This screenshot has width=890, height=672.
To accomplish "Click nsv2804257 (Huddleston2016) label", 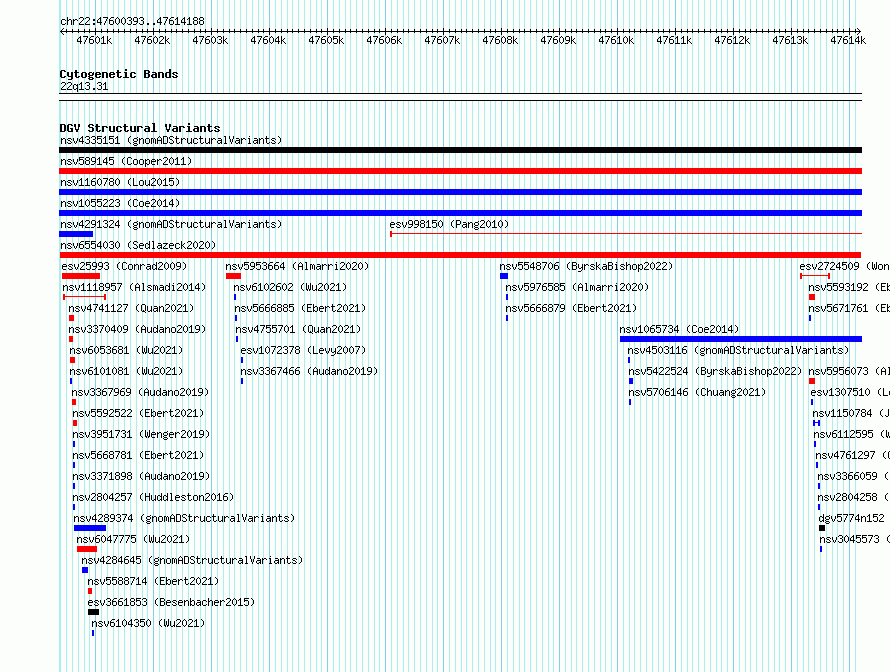I will pos(153,497).
